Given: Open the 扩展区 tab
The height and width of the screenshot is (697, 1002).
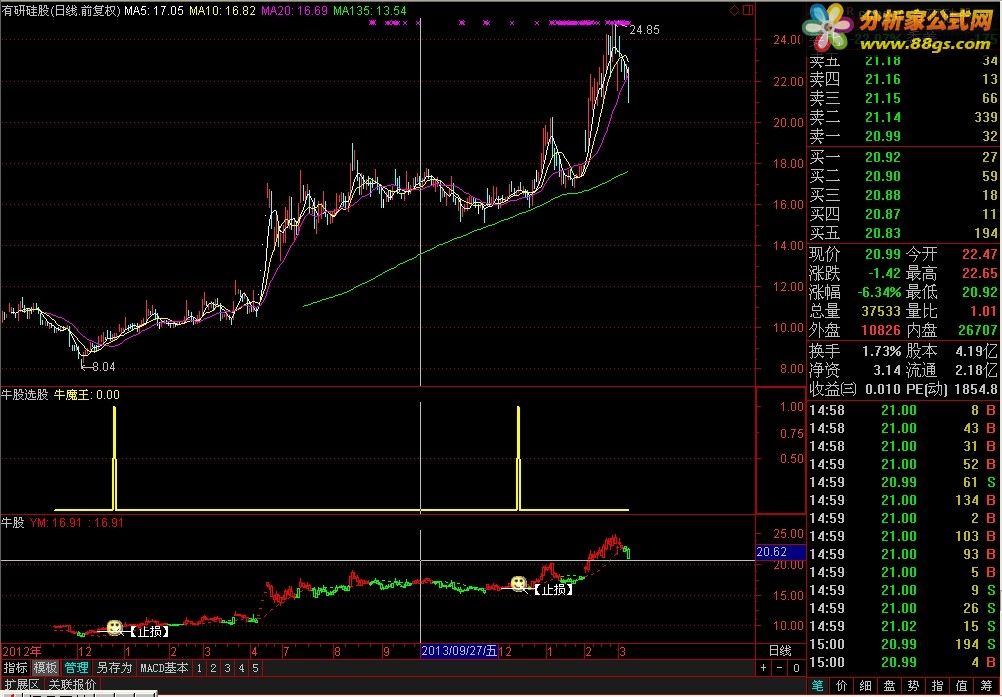Looking at the screenshot, I should 20,684.
